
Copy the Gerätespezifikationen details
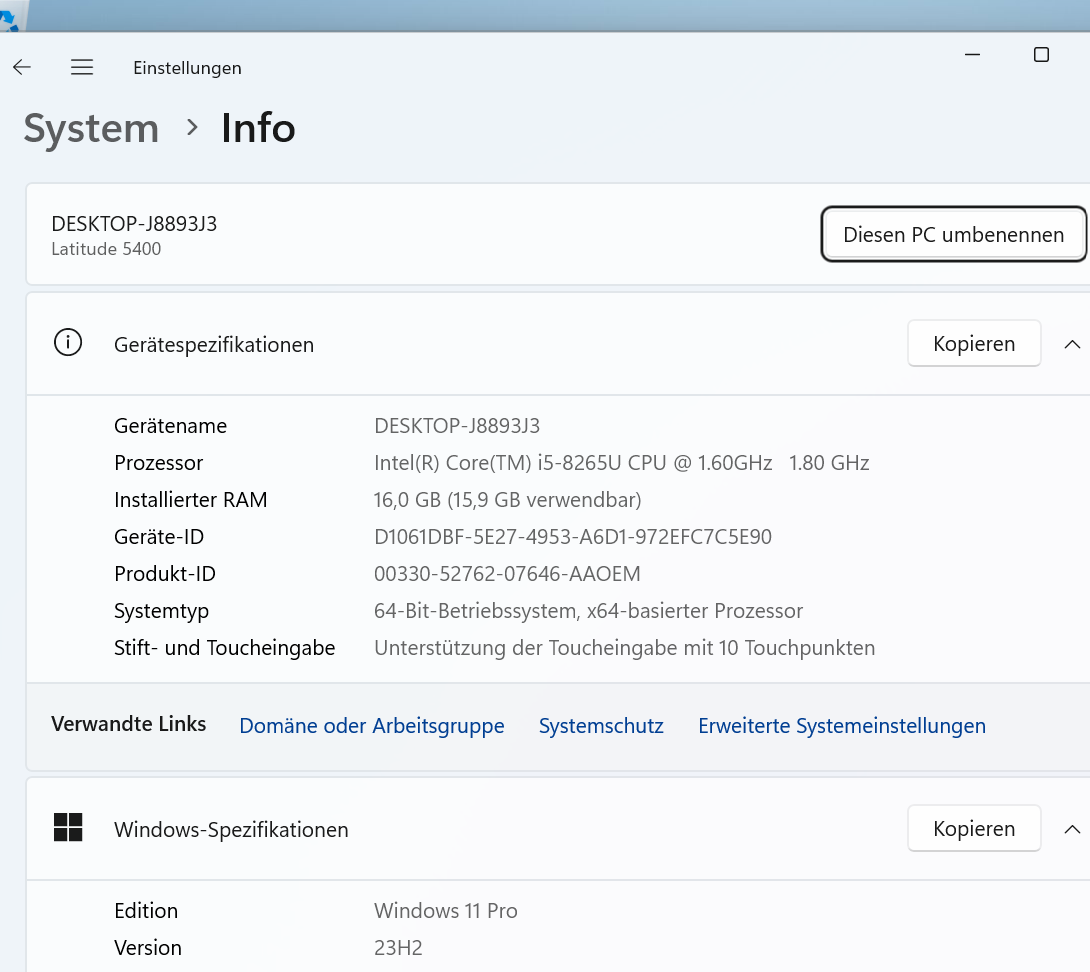974,343
